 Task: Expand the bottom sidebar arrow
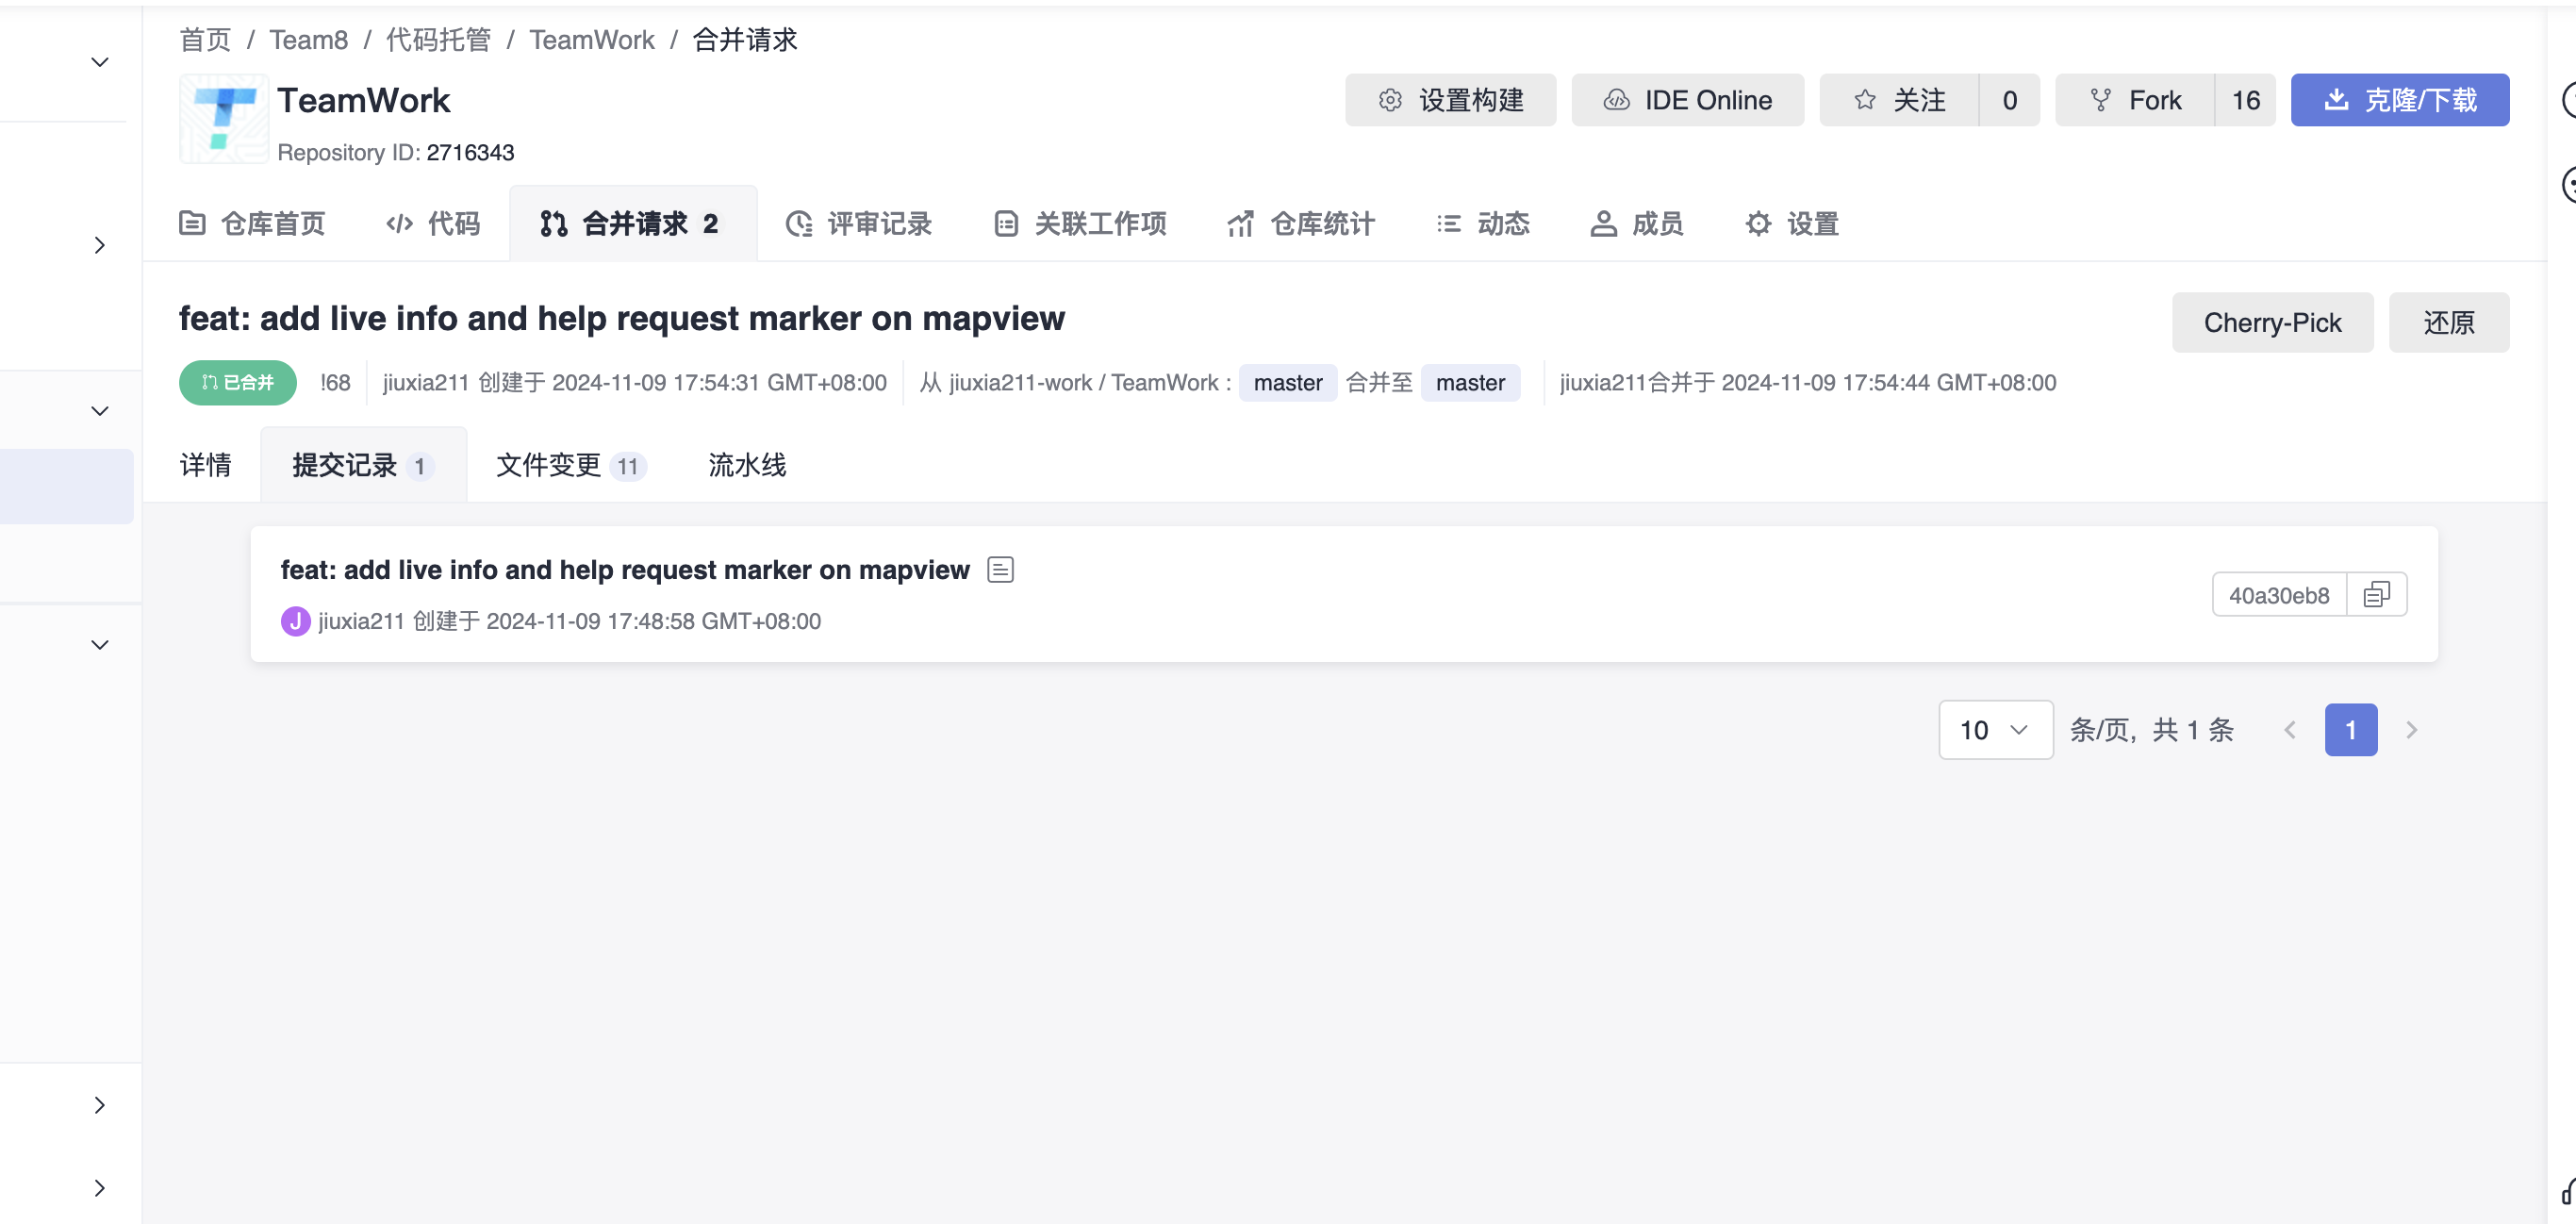[x=99, y=1188]
